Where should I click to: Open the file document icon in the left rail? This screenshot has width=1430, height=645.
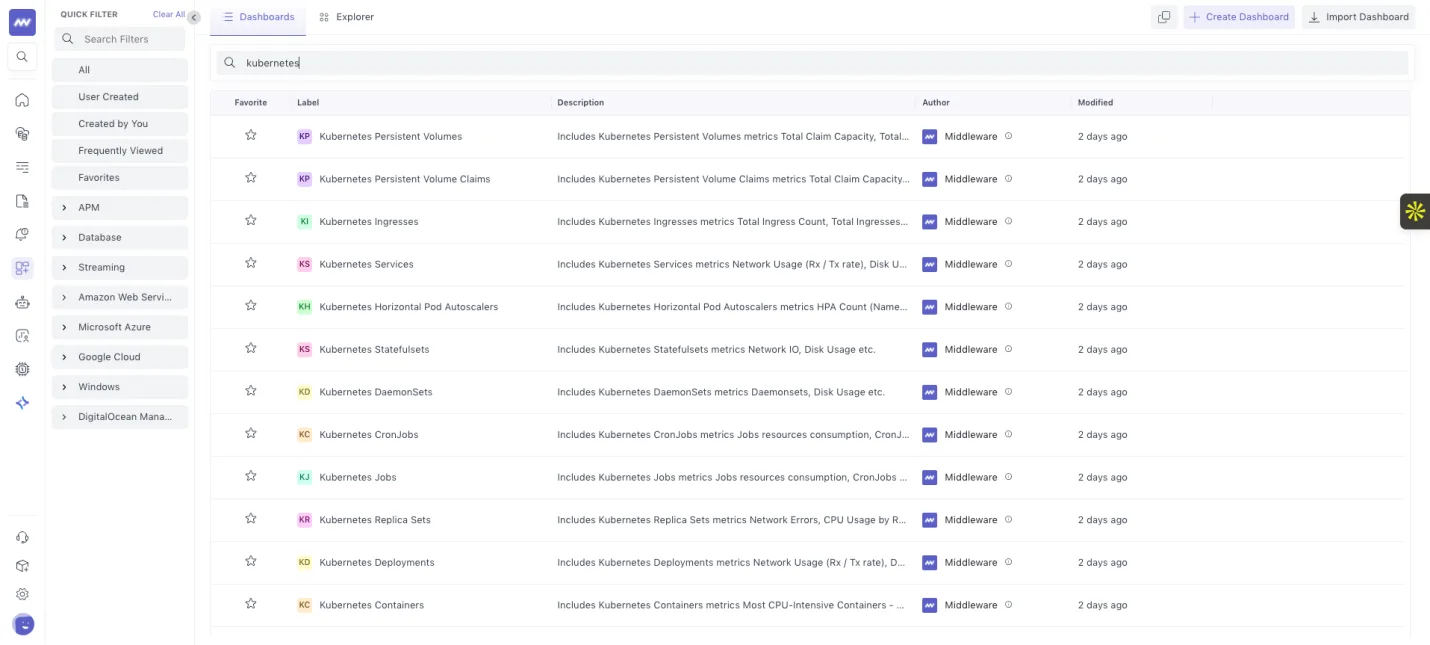pyautogui.click(x=22, y=201)
